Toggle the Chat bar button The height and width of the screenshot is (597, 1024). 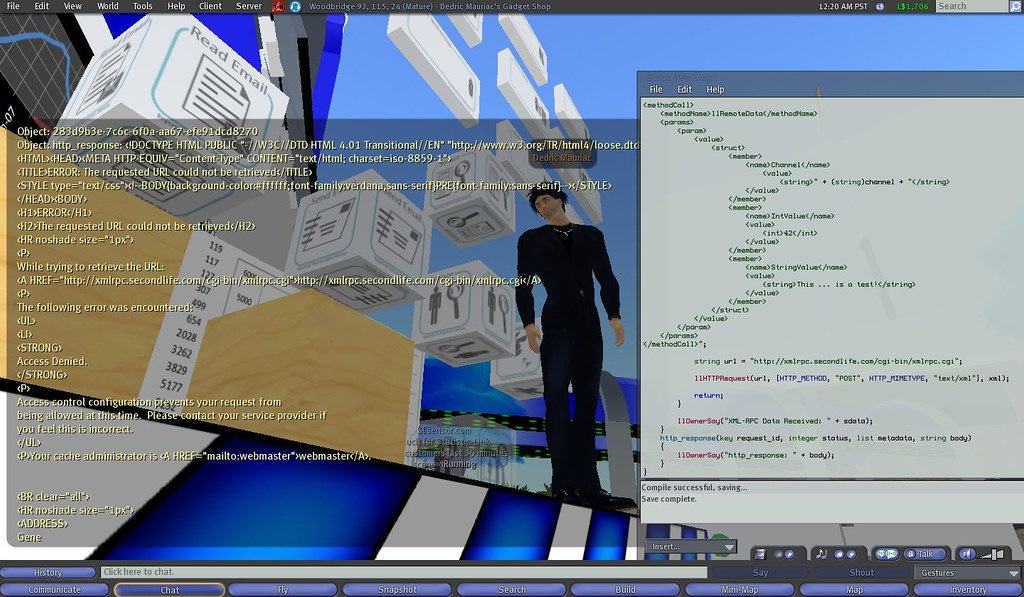[x=169, y=590]
